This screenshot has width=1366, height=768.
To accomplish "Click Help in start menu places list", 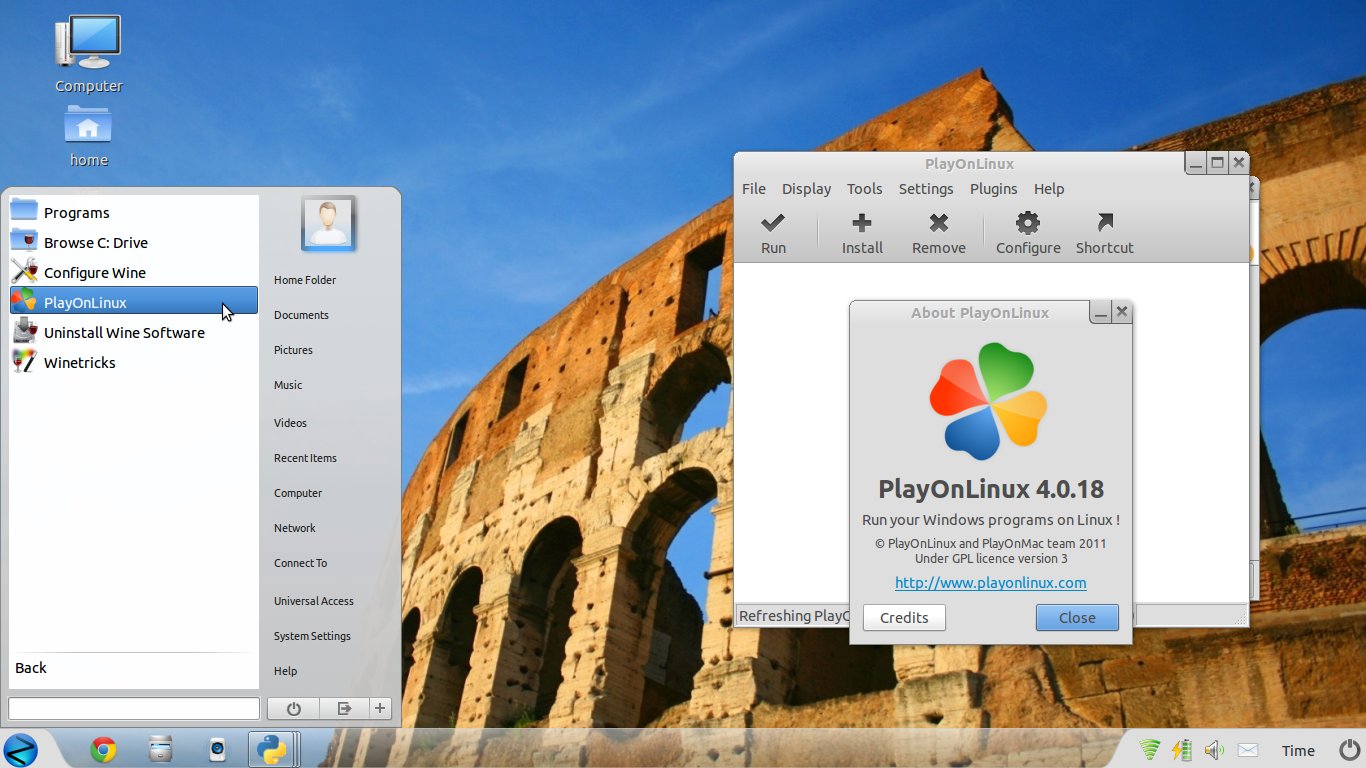I will (x=285, y=671).
